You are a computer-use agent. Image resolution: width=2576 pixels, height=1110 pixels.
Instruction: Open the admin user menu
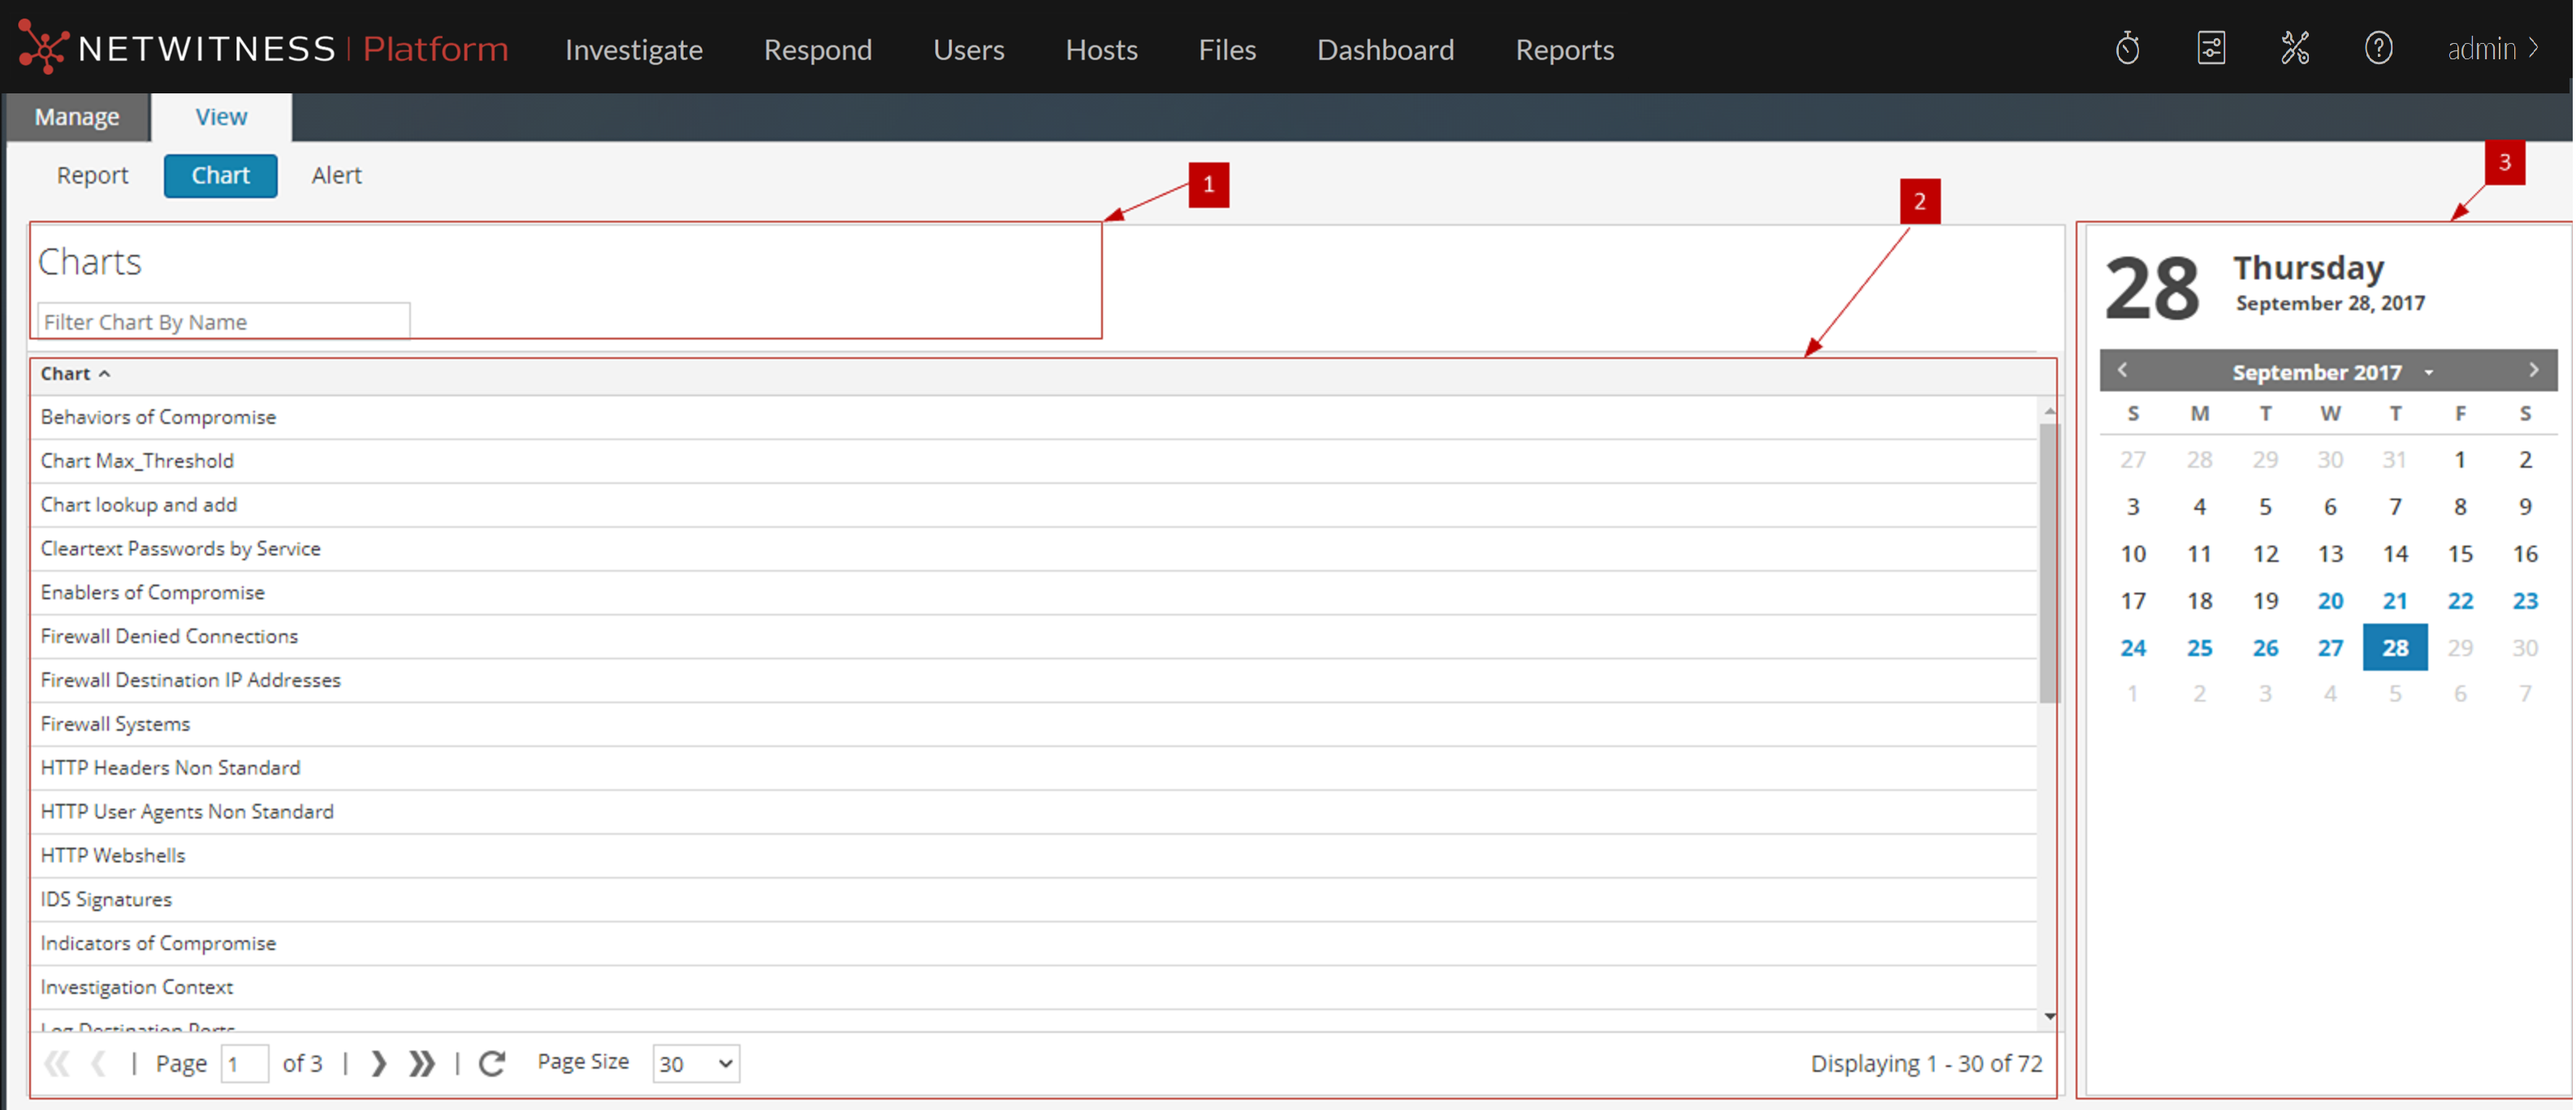(2492, 48)
